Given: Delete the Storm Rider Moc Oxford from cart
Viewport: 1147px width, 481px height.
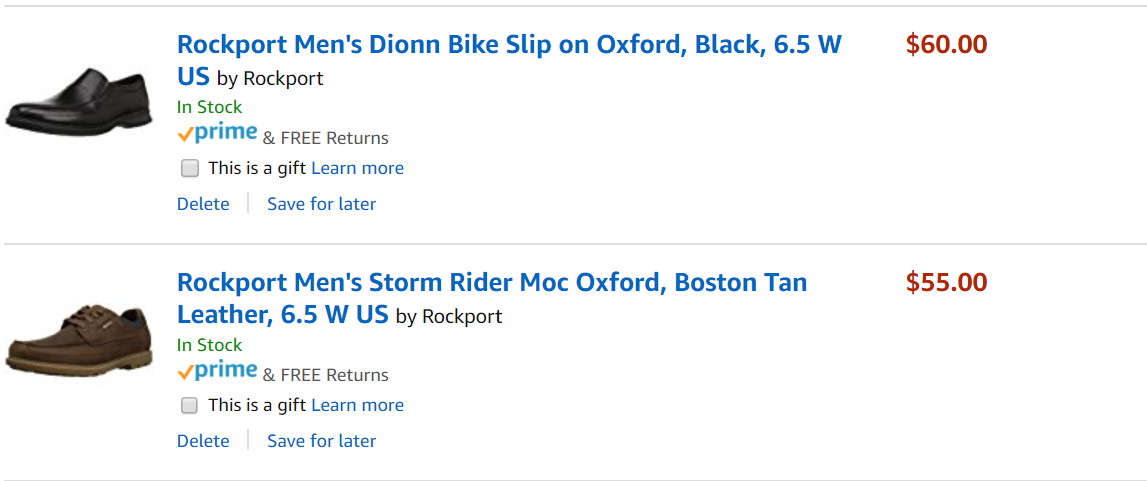Looking at the screenshot, I should pyautogui.click(x=203, y=441).
